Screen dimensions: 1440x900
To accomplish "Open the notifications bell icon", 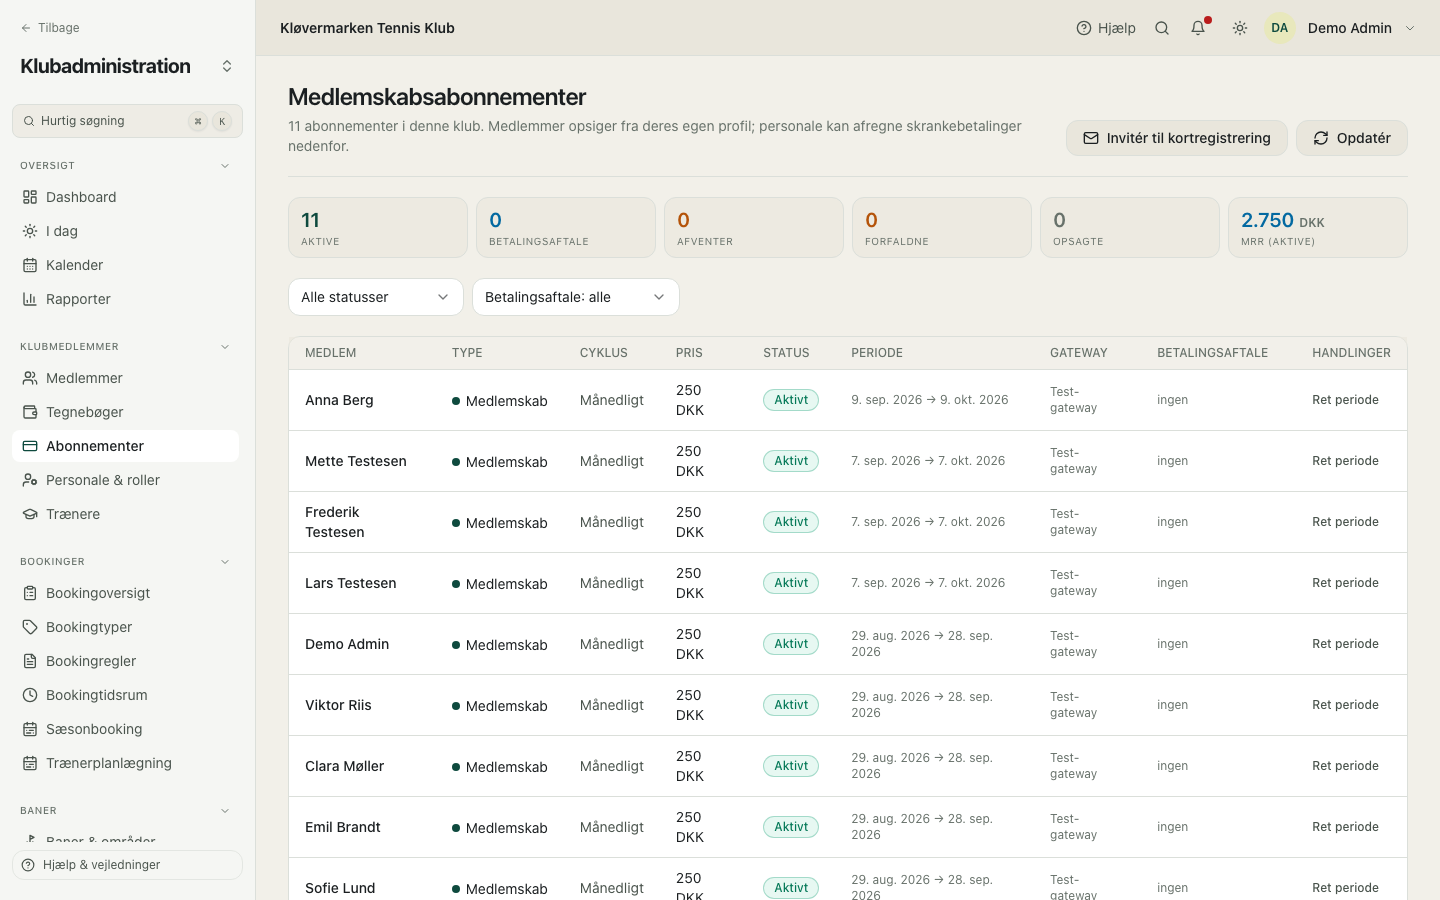I will coord(1198,28).
